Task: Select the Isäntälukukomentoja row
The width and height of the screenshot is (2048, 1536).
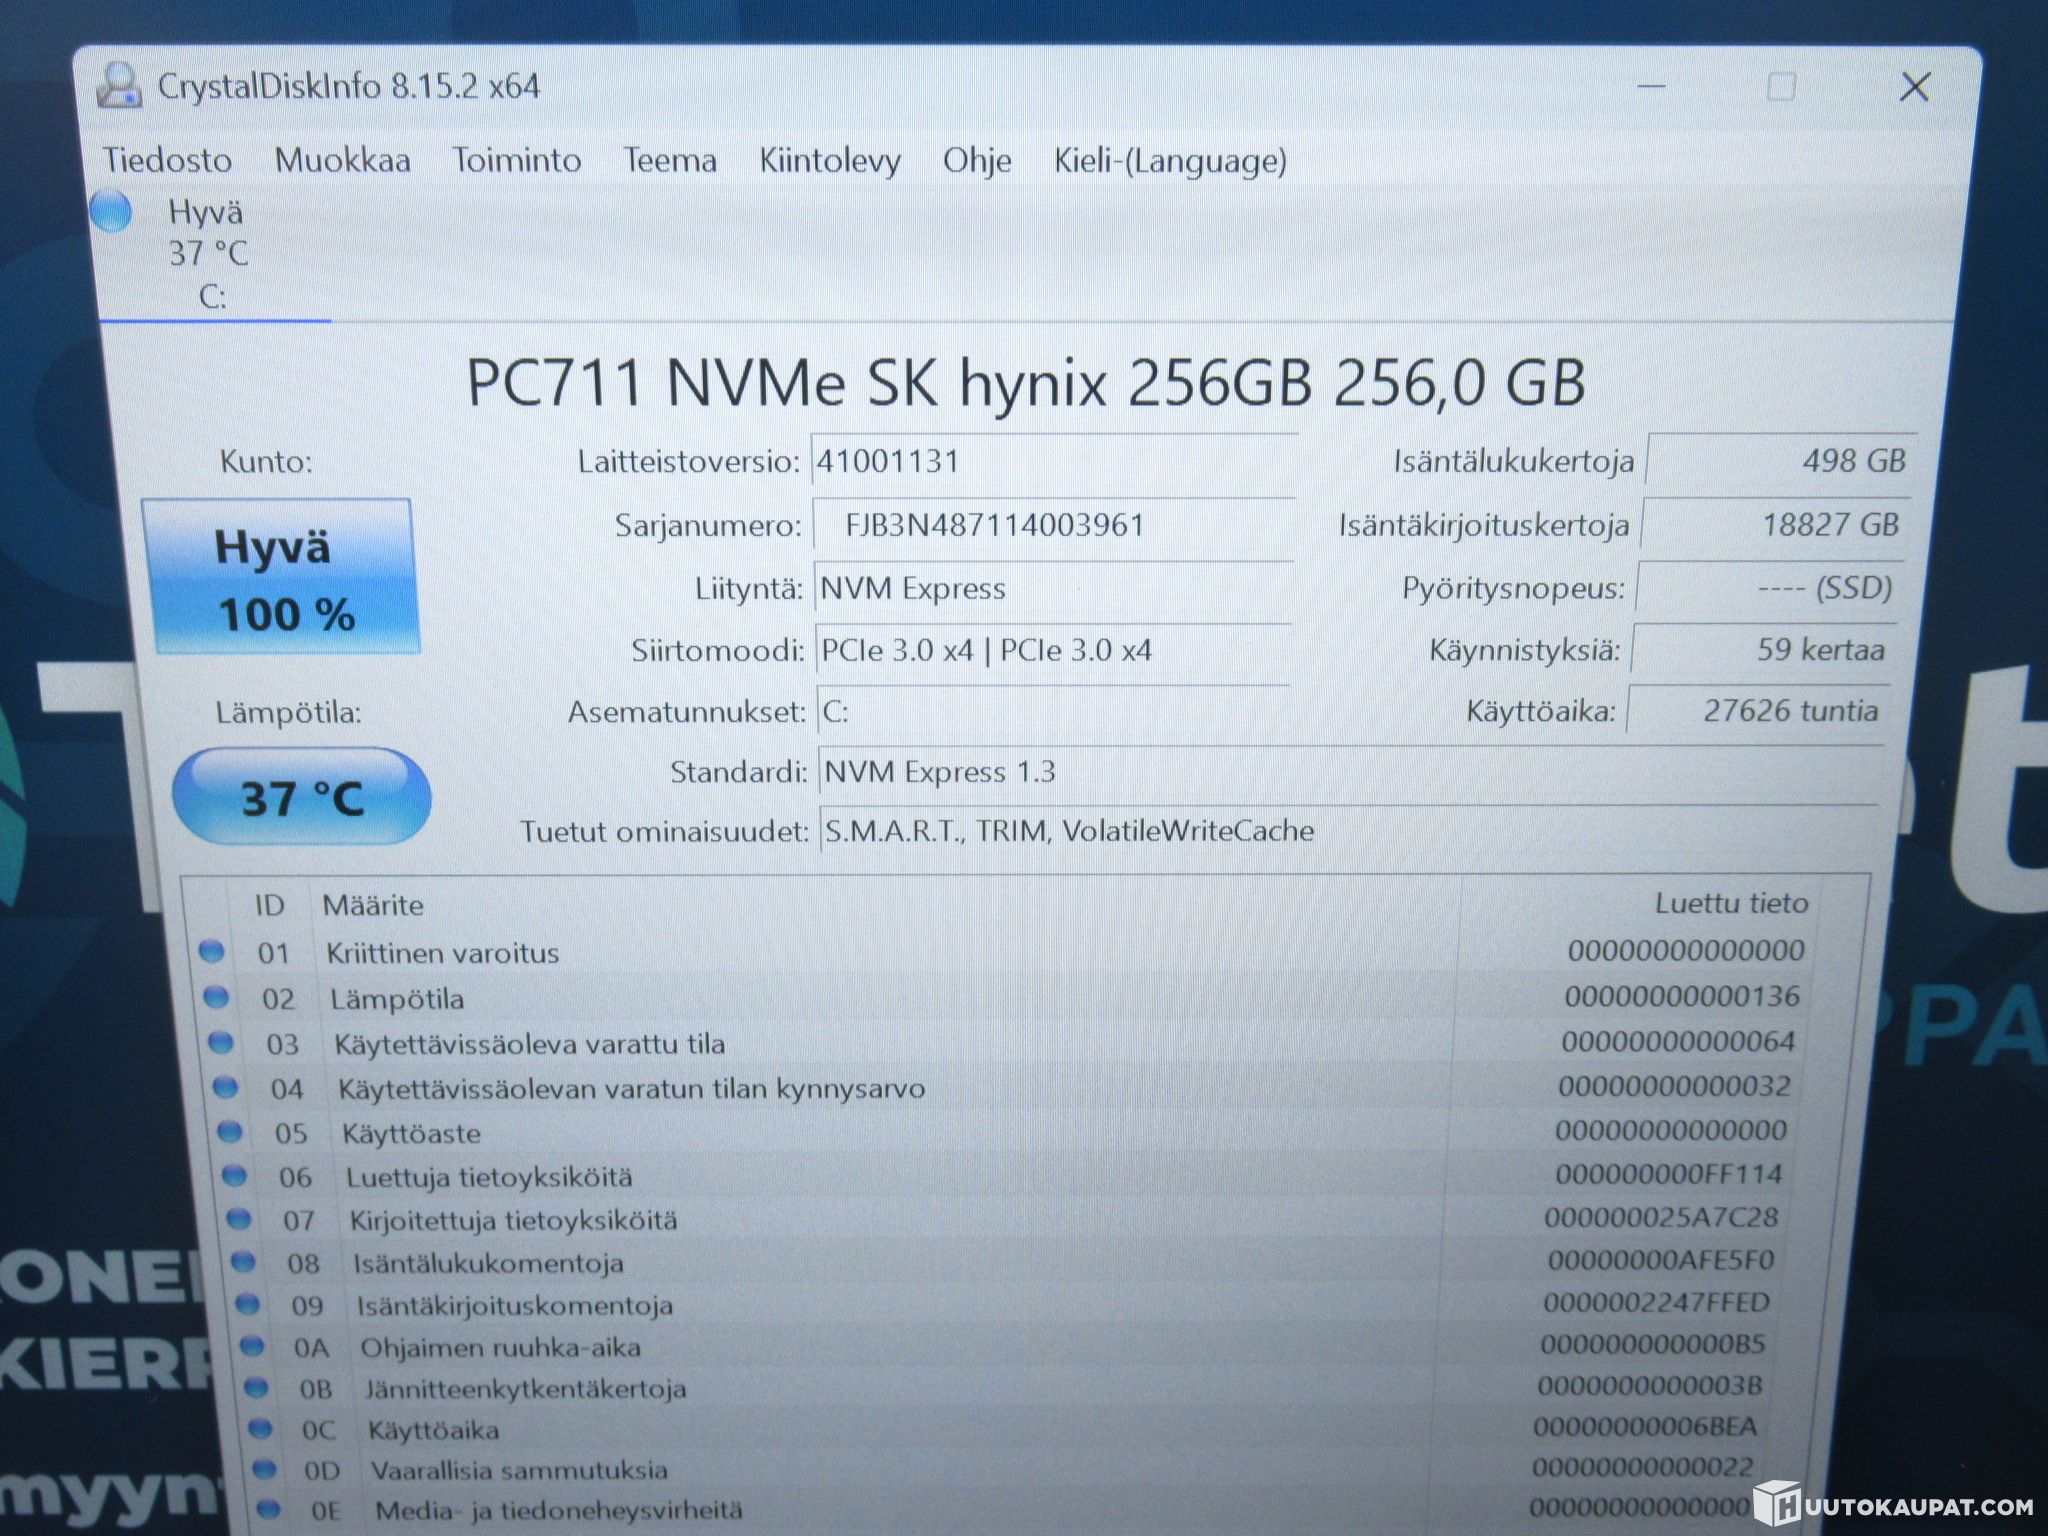Action: click(x=1003, y=1262)
